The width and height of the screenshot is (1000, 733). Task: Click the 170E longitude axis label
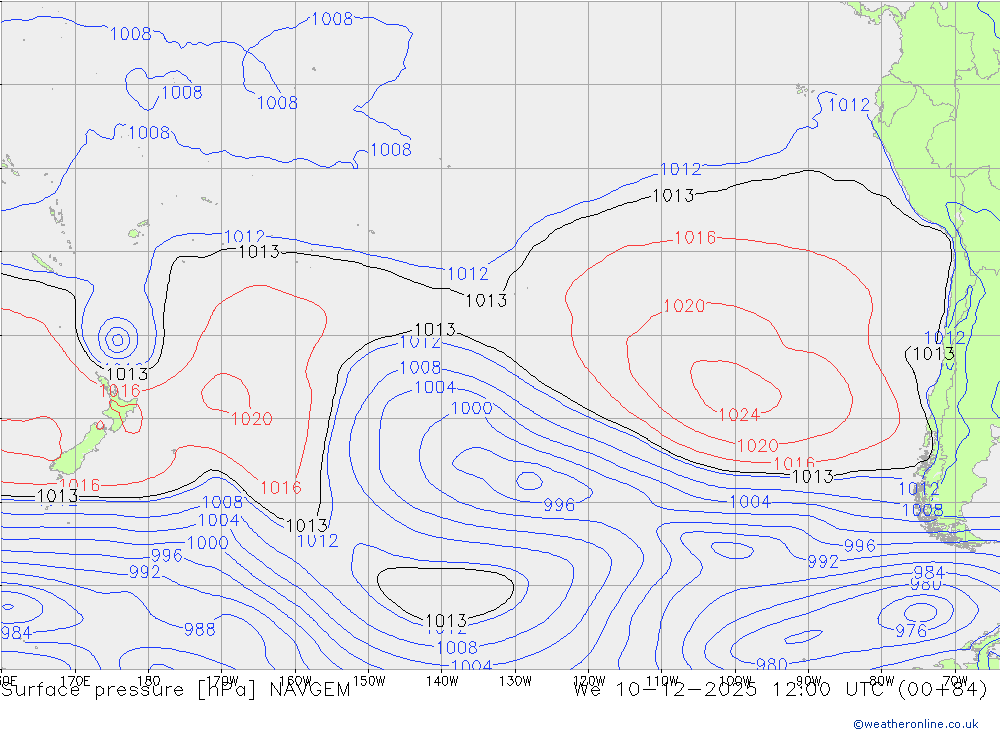point(75,681)
